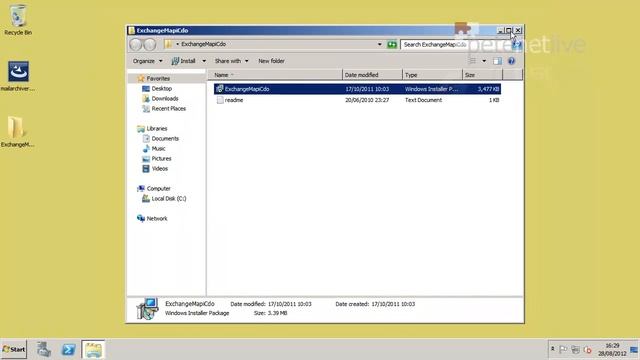The width and height of the screenshot is (640, 360).
Task: Open Server Manager from the taskbar
Action: [44, 349]
